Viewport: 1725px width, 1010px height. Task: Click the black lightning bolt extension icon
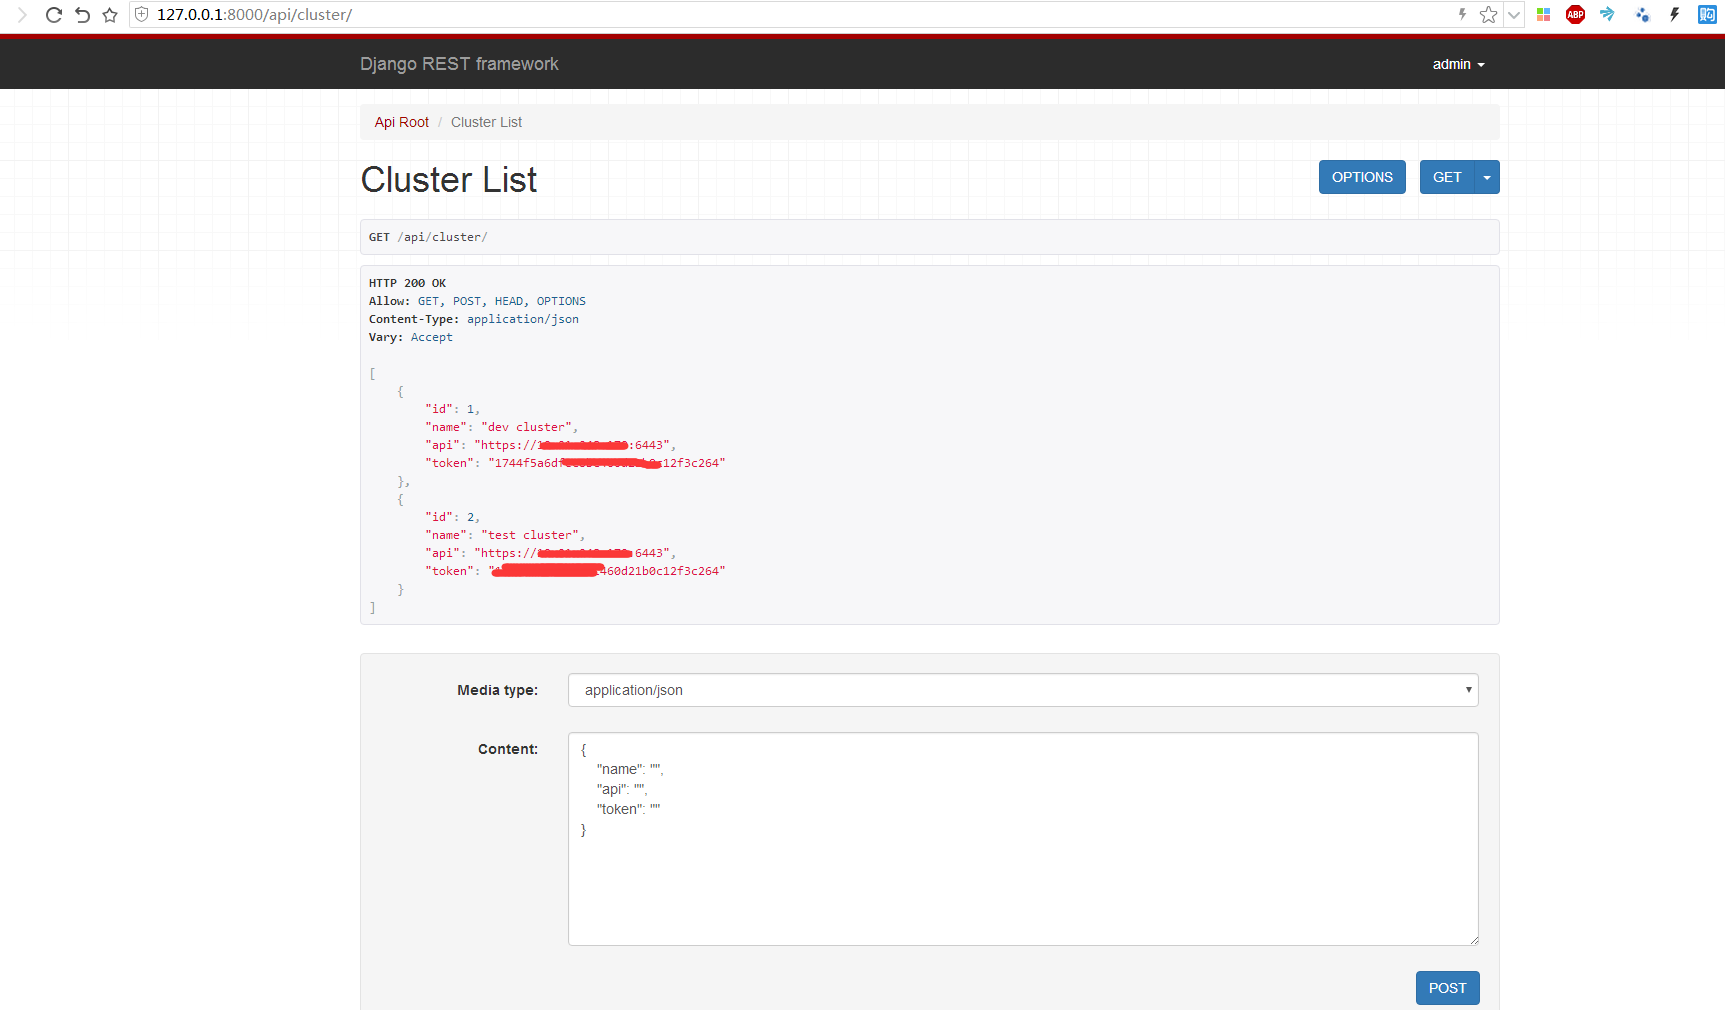1674,14
